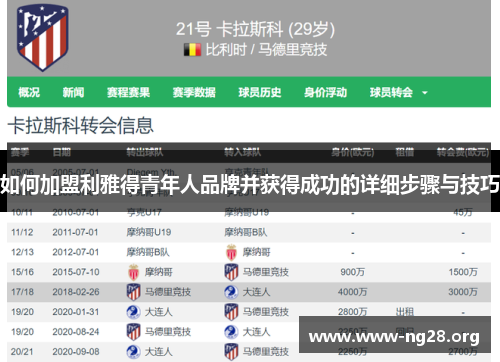Go to the 赛程赛果 tab
The image size is (500, 362).
click(x=128, y=92)
